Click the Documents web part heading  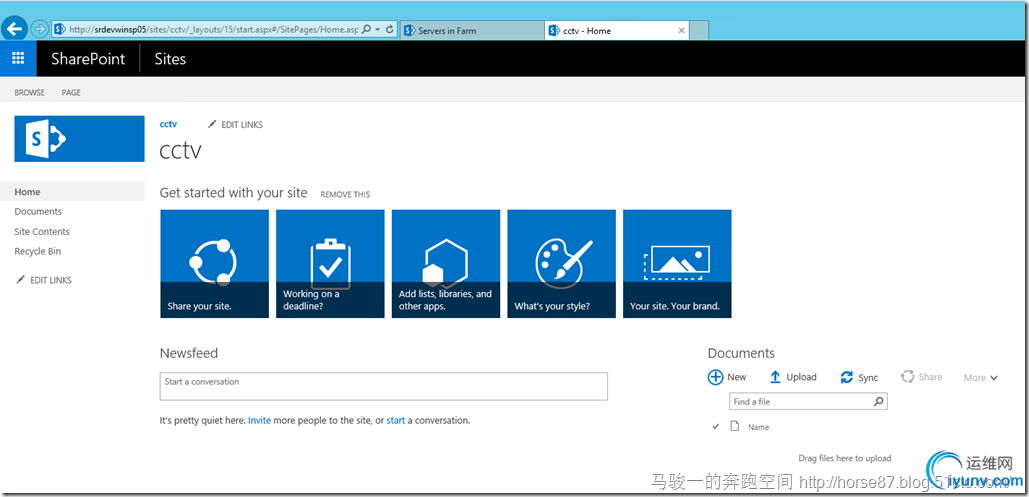(741, 353)
